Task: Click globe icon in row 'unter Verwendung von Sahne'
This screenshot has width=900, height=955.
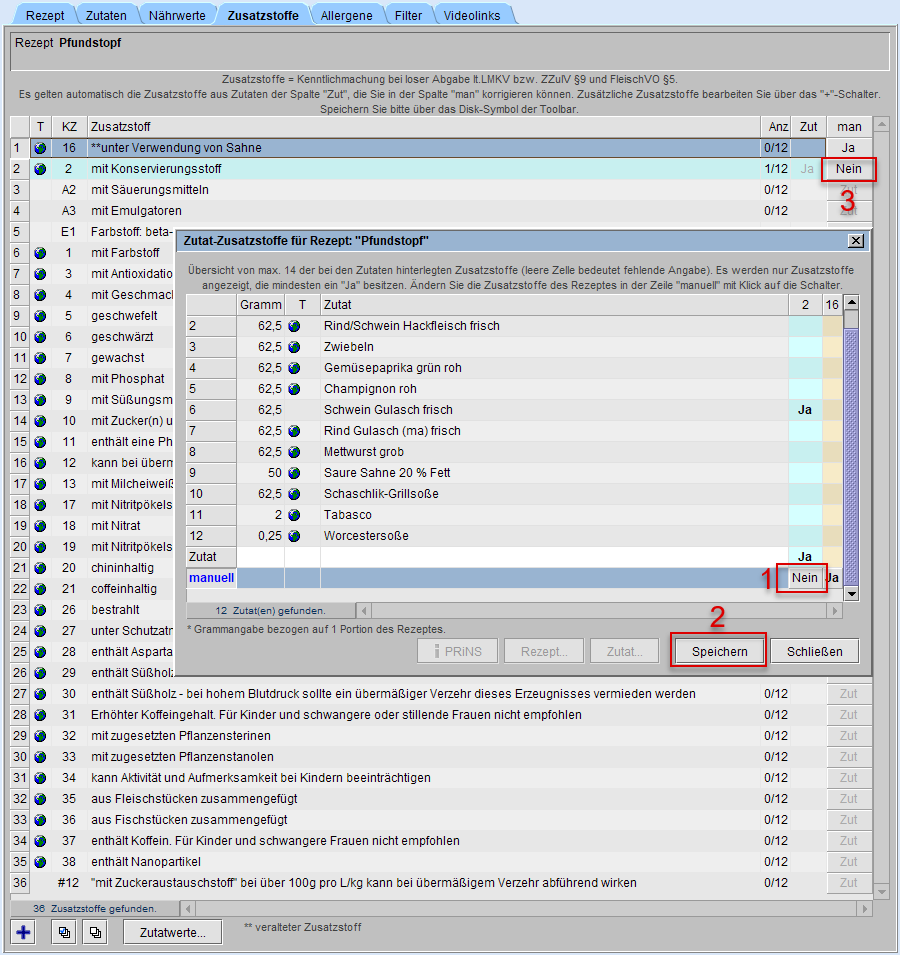Action: [40, 148]
